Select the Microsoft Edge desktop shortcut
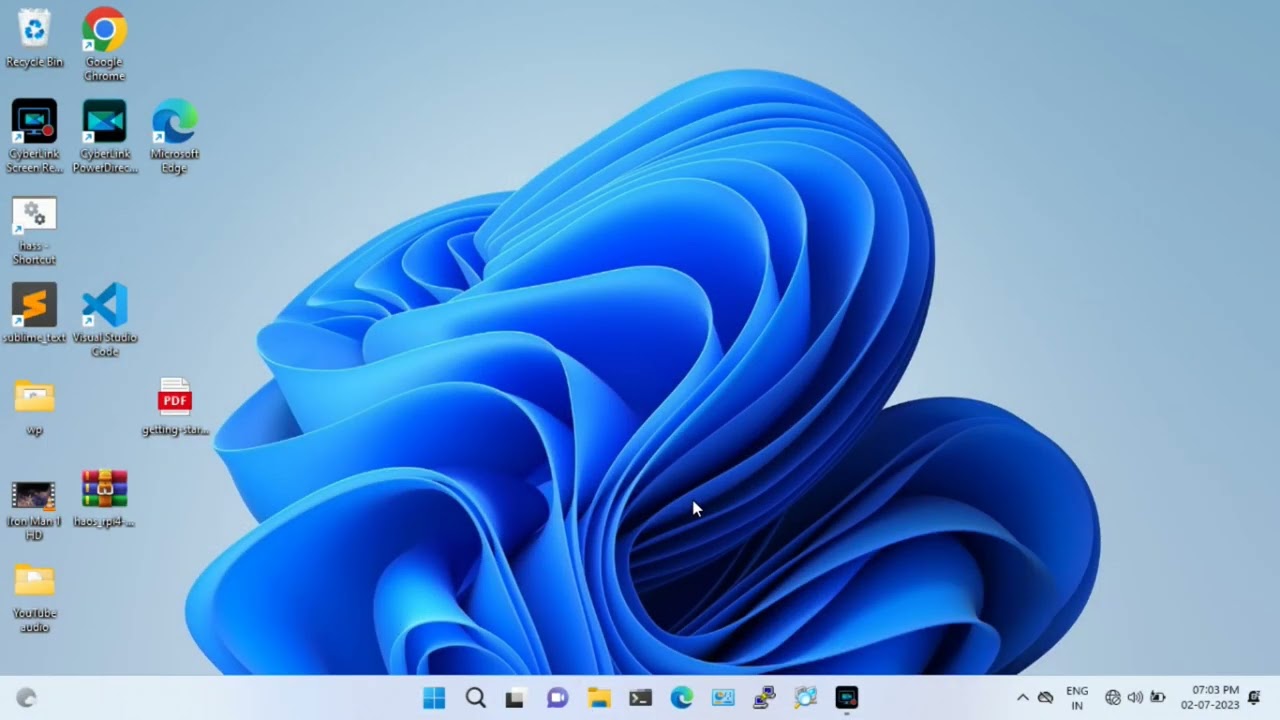 [174, 137]
